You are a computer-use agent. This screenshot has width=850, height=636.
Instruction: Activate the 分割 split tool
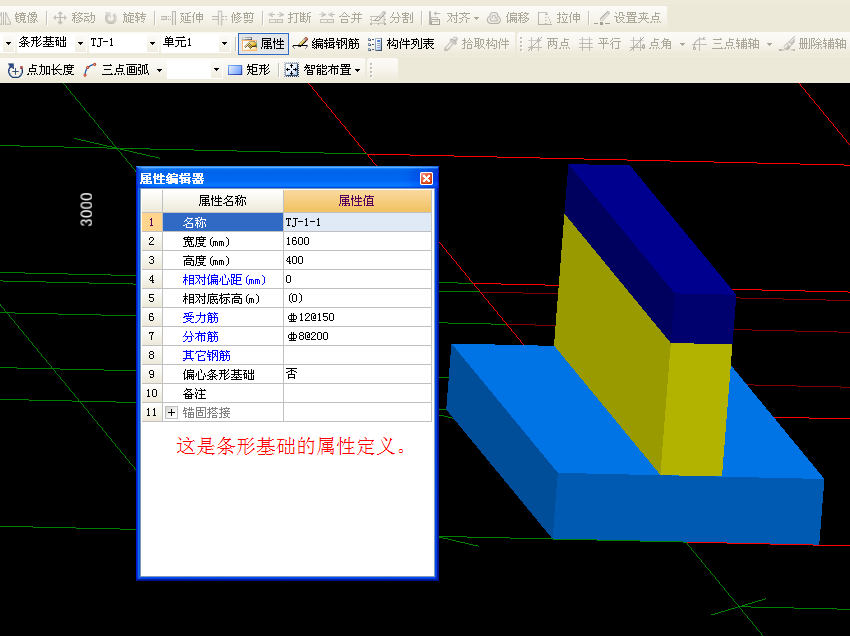pos(391,18)
